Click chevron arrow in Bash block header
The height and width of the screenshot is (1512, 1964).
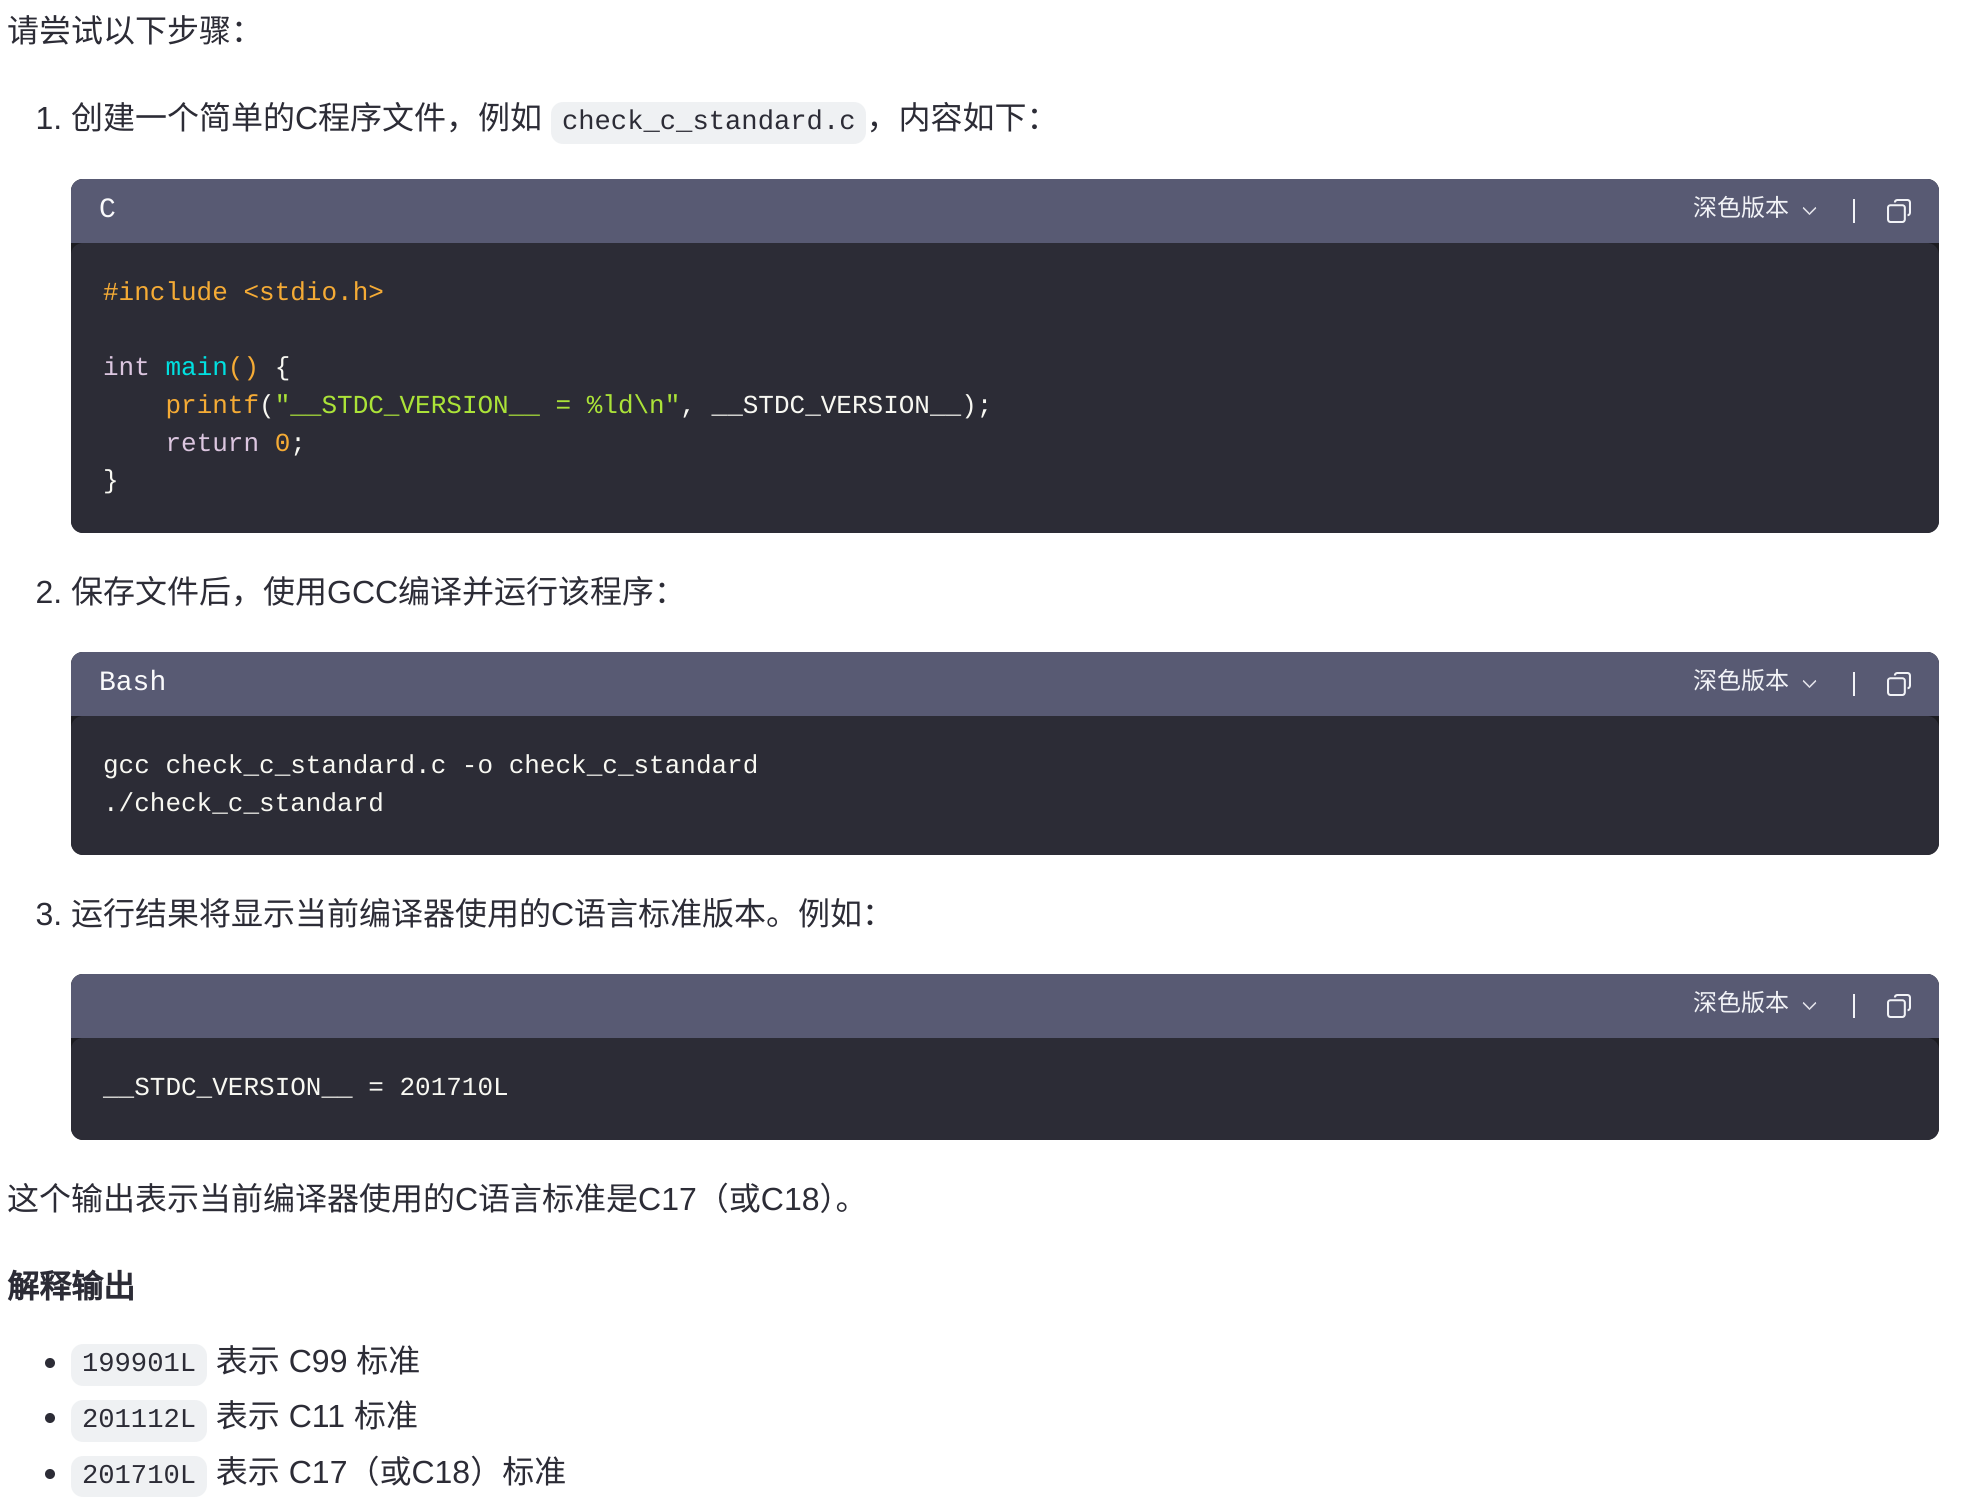(x=1809, y=684)
